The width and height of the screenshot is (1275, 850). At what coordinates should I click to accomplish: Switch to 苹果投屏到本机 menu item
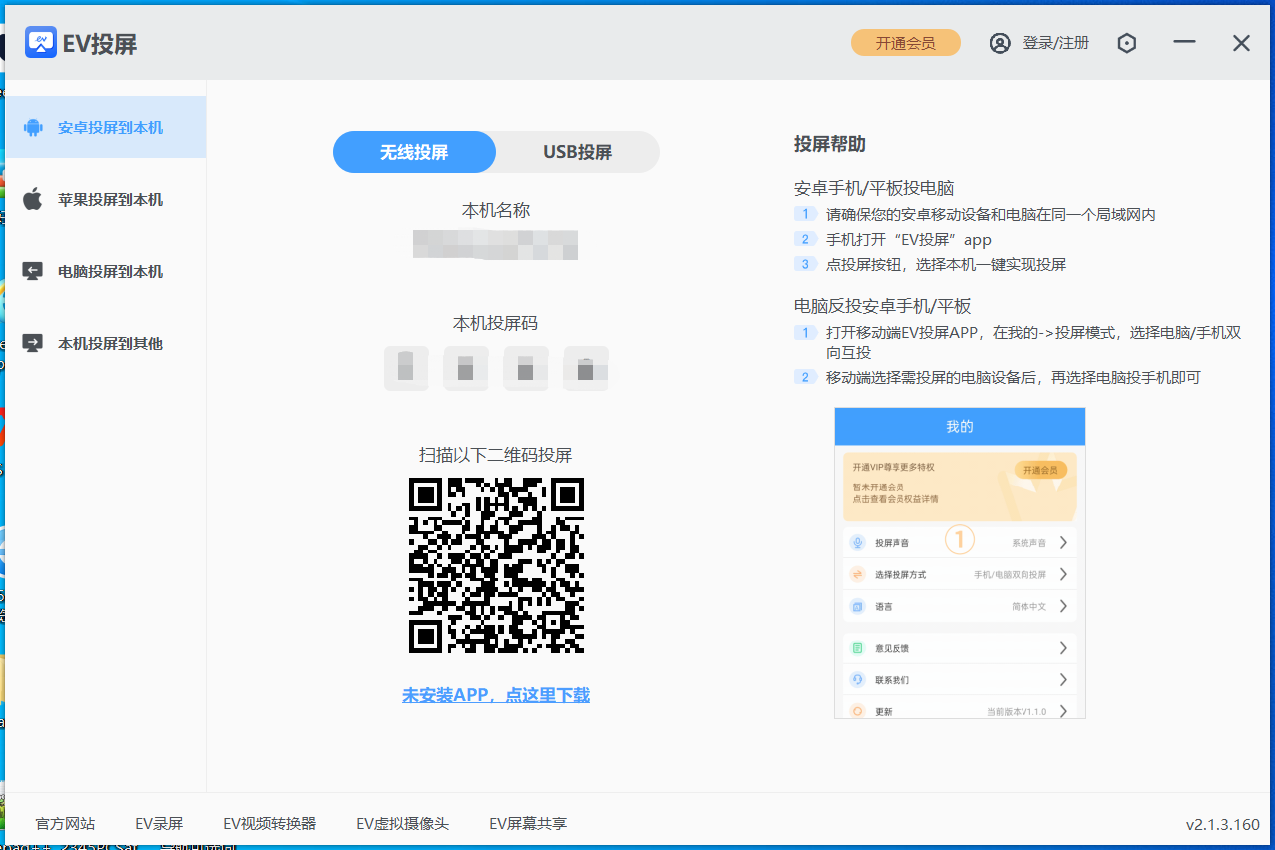pyautogui.click(x=105, y=200)
